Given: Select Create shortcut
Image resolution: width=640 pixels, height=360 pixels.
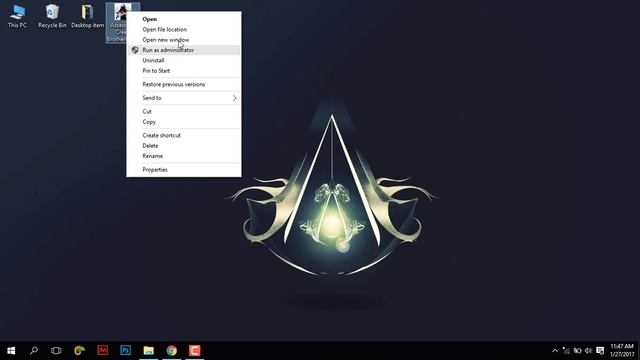Looking at the screenshot, I should tap(183, 136).
